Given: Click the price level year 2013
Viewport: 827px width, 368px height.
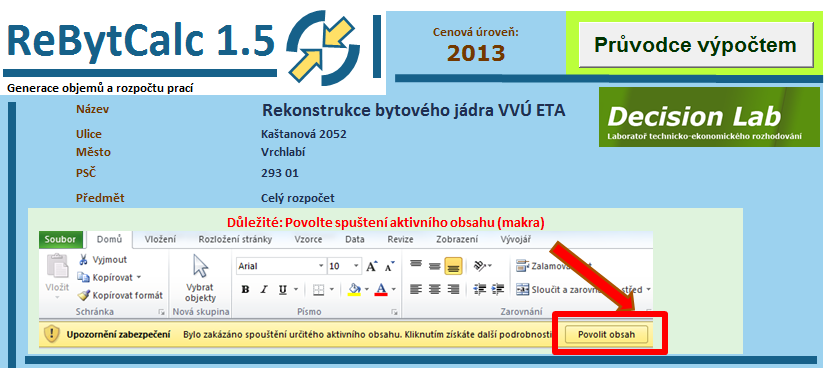Looking at the screenshot, I should 476,52.
